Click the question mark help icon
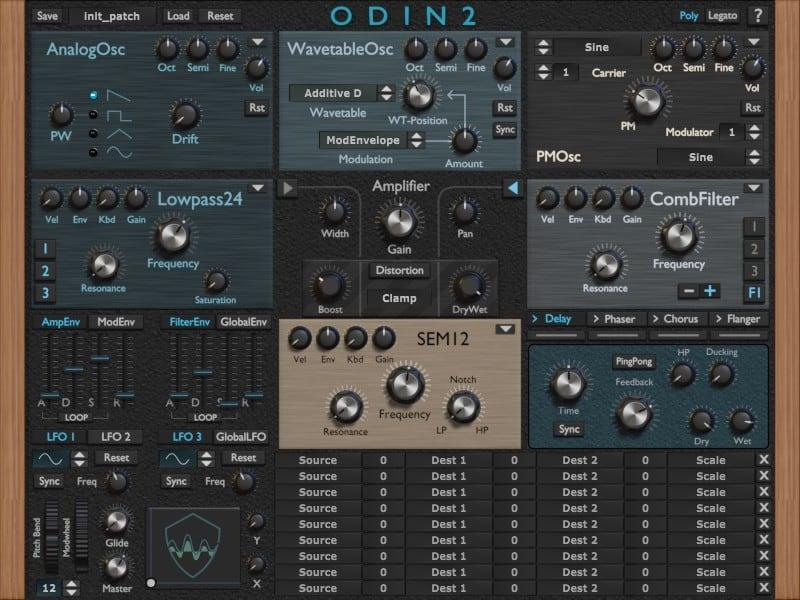The image size is (800, 600). pos(758,15)
